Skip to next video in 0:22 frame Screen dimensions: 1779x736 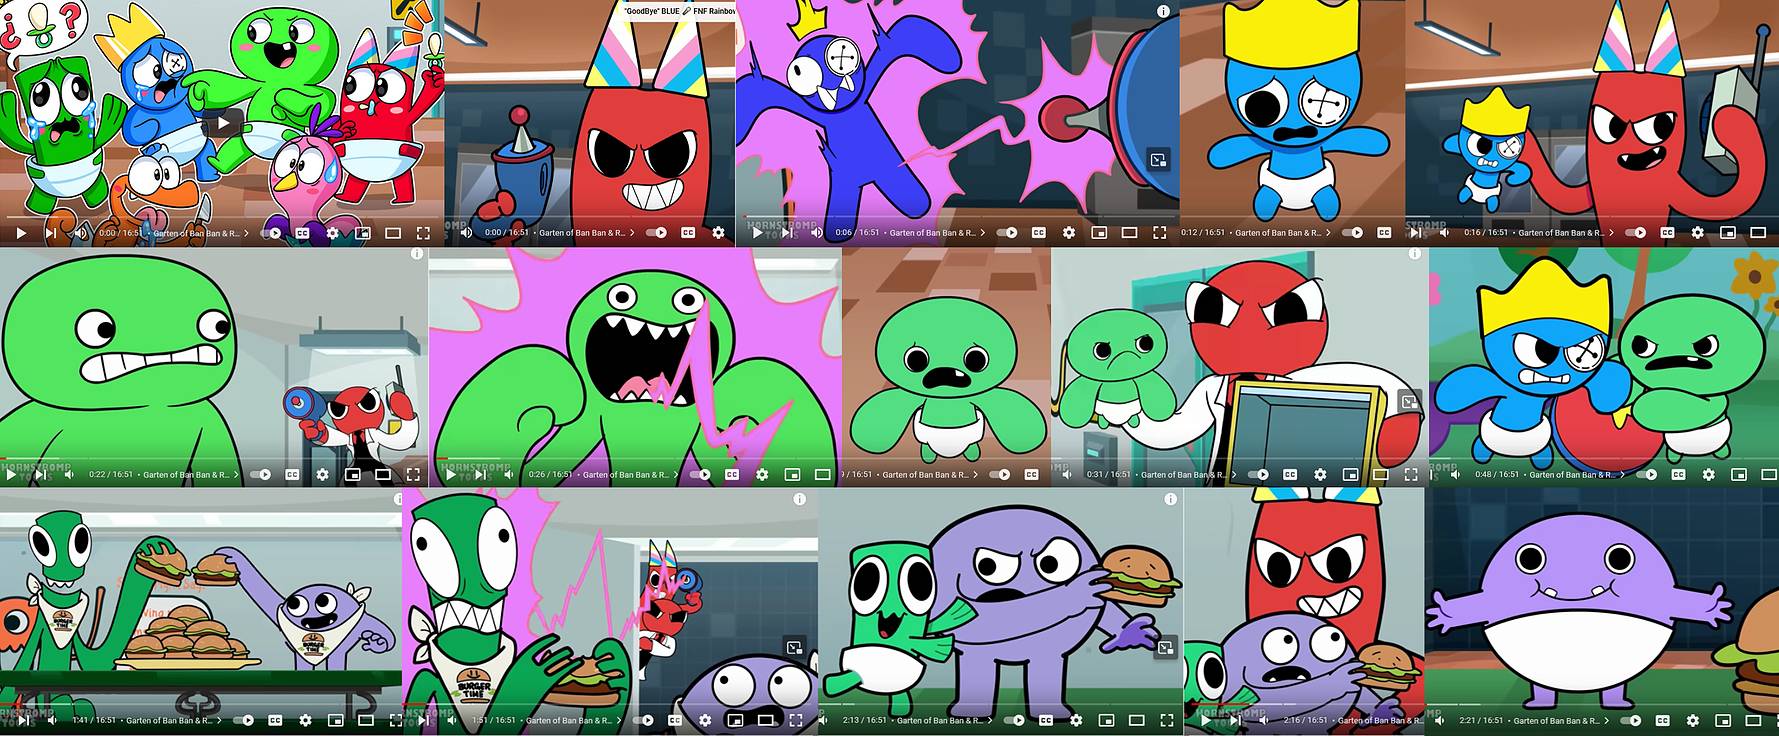click(40, 475)
